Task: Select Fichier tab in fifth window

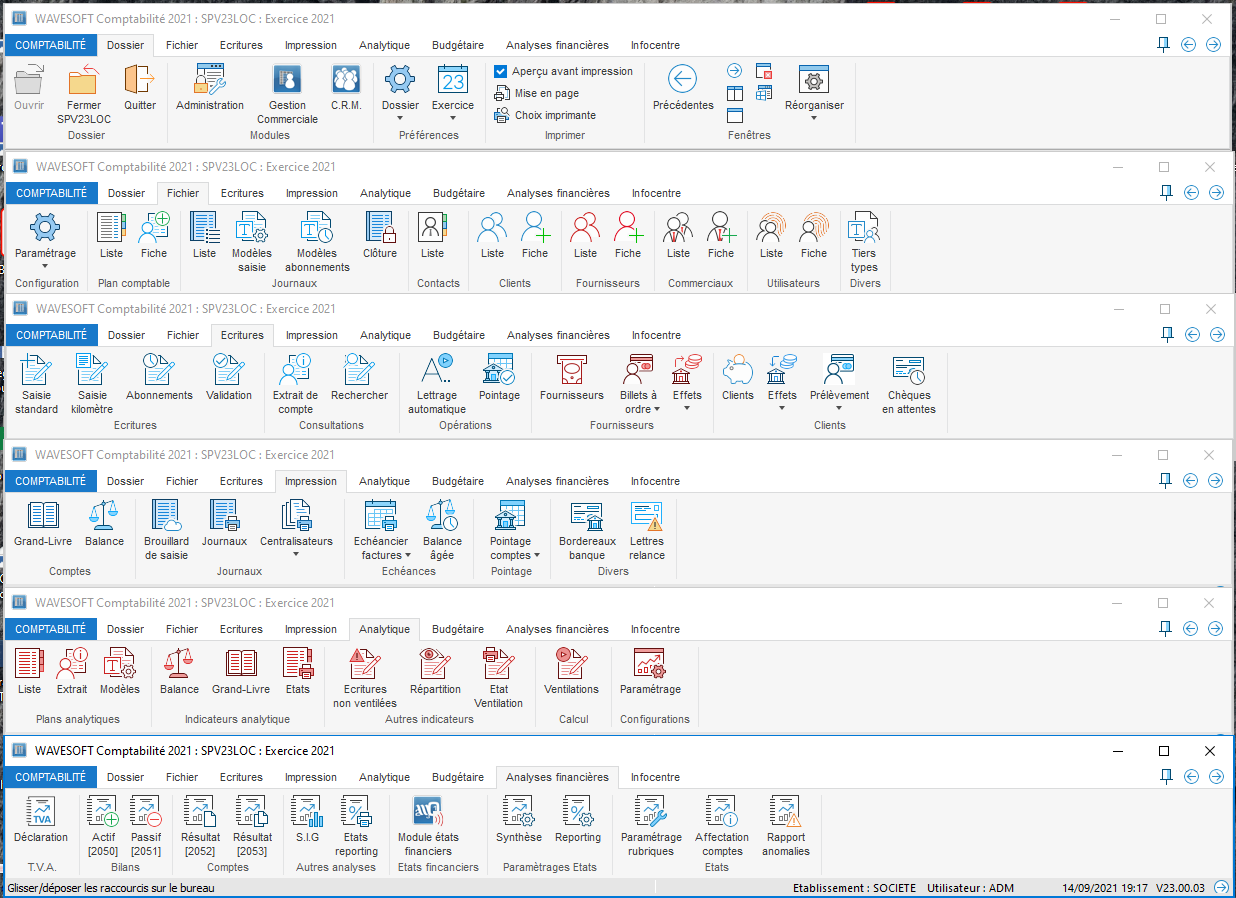Action: pos(182,629)
